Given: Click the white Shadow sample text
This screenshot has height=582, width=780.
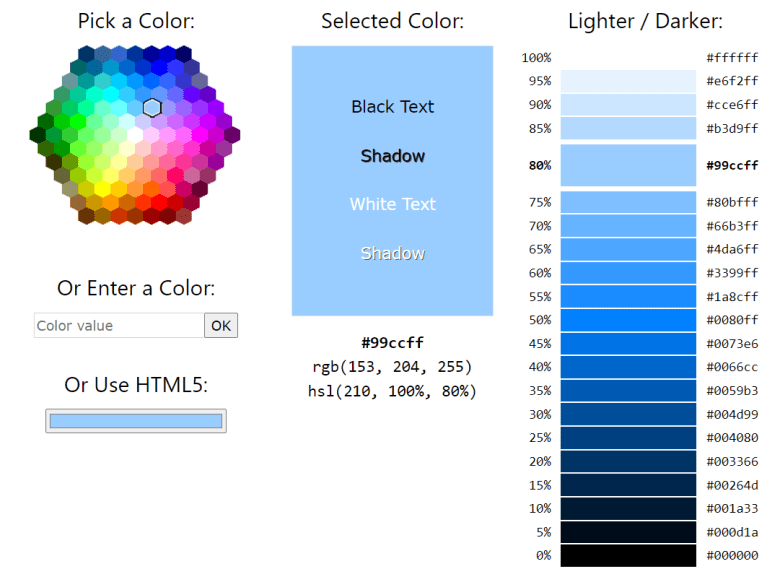Looking at the screenshot, I should (x=392, y=254).
